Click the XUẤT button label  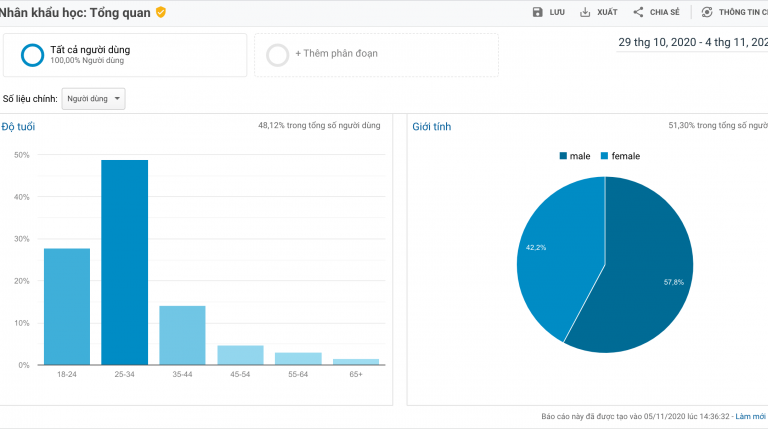tap(607, 12)
